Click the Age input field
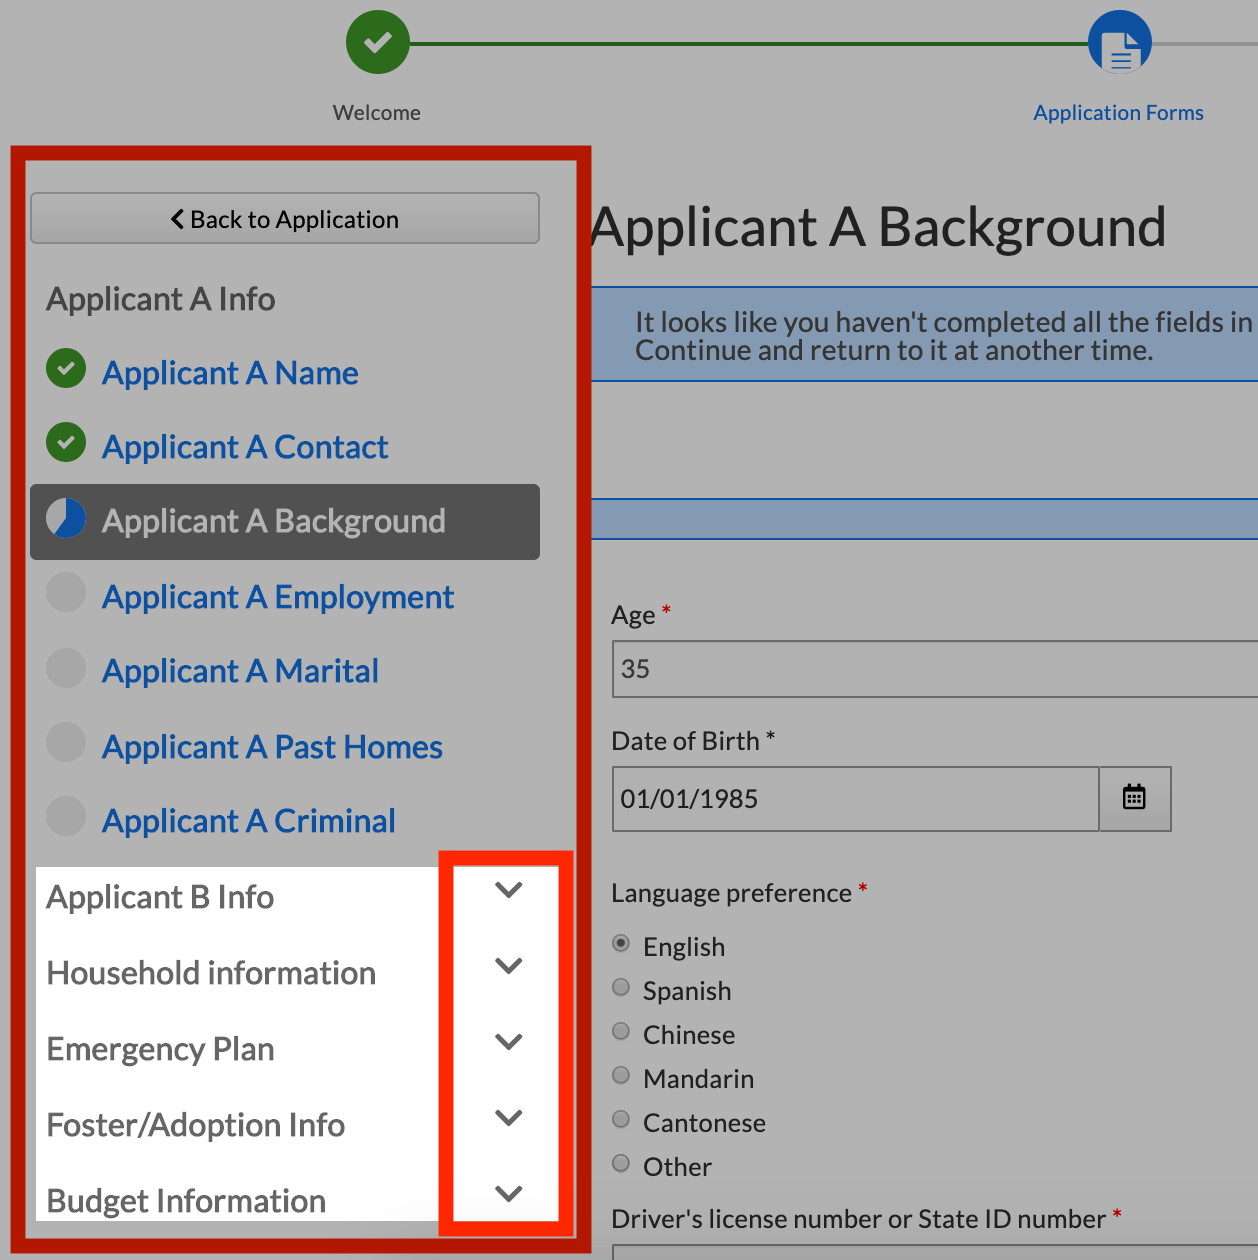Viewport: 1258px width, 1260px height. pyautogui.click(x=930, y=669)
